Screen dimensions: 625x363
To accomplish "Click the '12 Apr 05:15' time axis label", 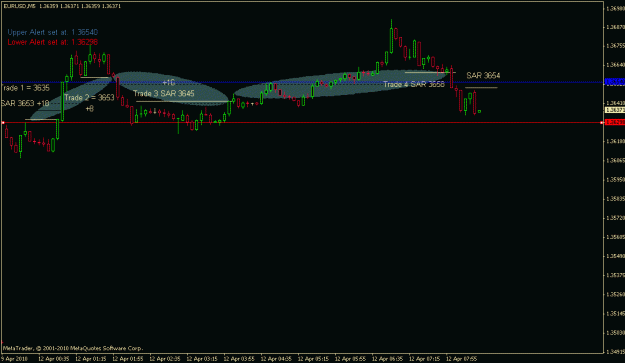I will point(313,359).
